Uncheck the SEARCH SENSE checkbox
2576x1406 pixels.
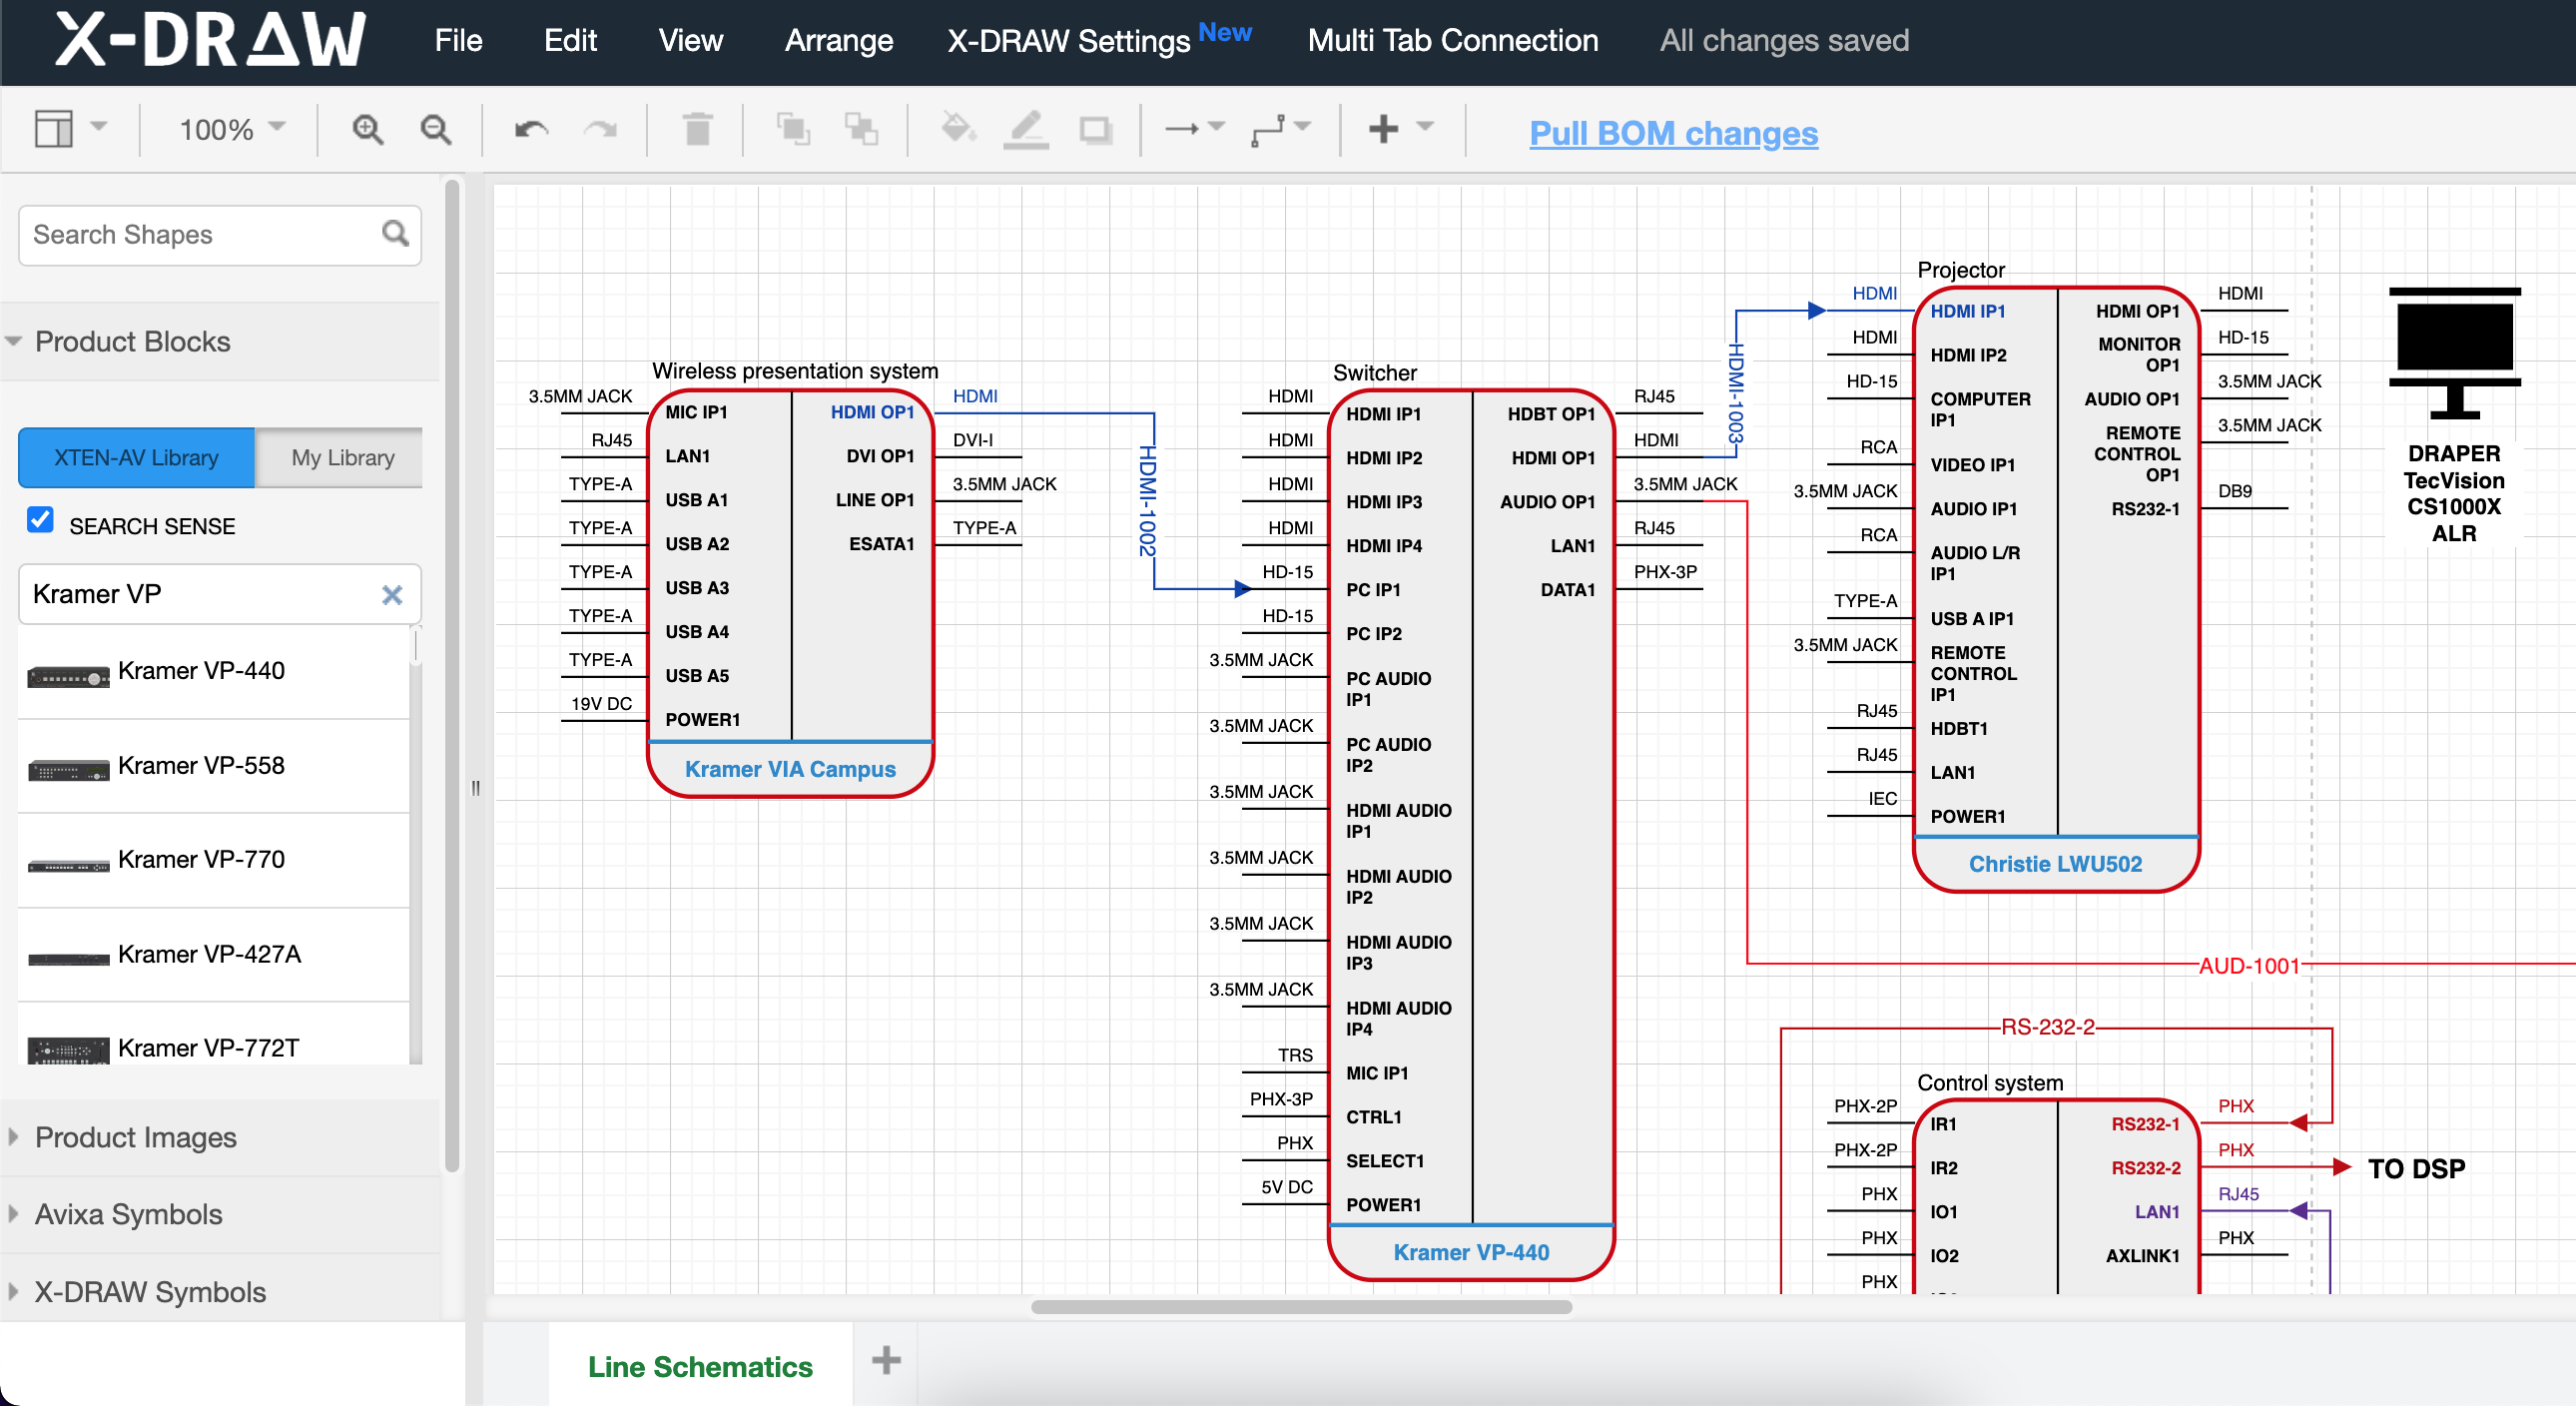point(41,520)
